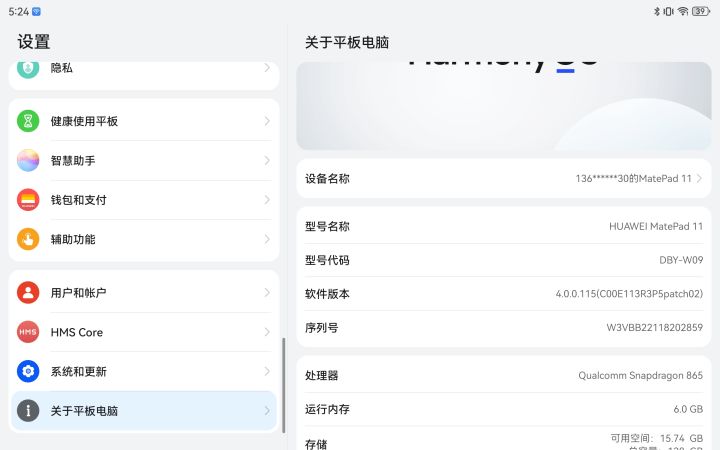Viewport: 720px width, 450px height.
Task: Select the 钱包和支付 menu entry
Action: click(x=144, y=200)
